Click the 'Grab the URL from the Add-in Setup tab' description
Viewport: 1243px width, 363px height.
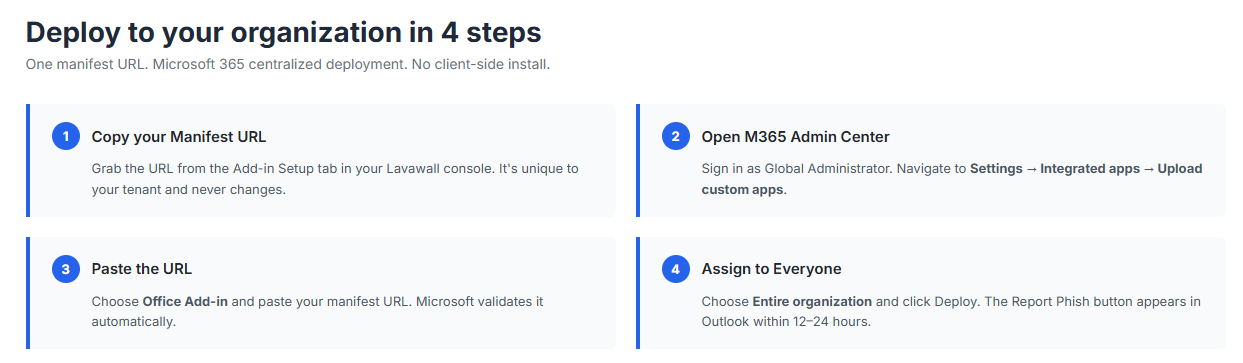click(335, 179)
